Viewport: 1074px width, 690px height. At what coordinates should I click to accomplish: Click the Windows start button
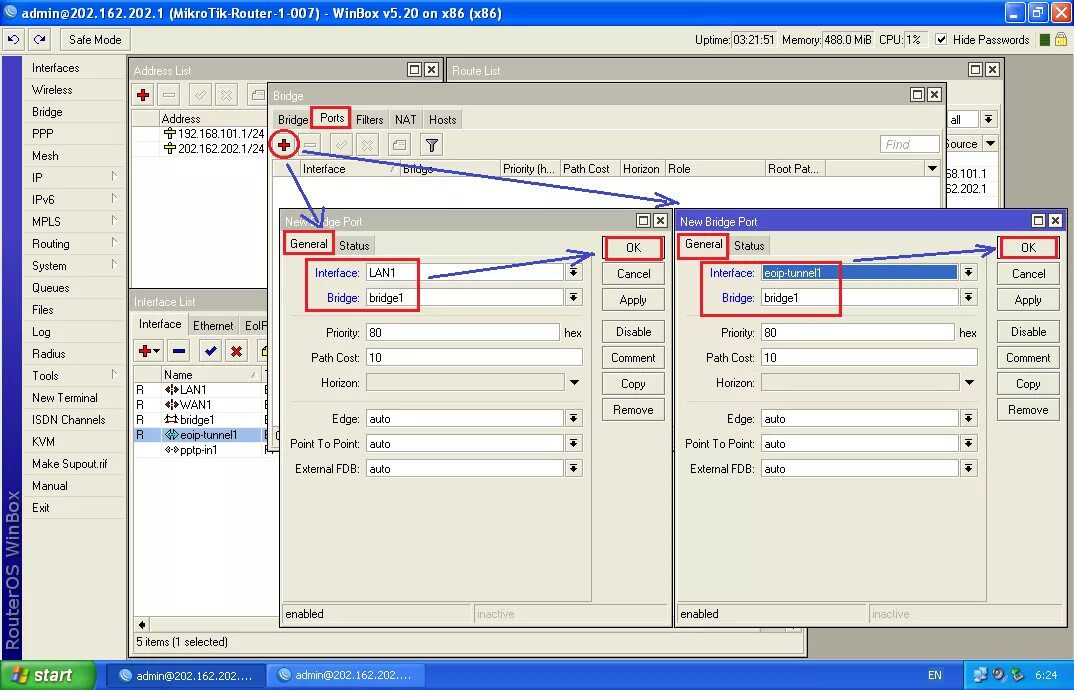tap(48, 675)
